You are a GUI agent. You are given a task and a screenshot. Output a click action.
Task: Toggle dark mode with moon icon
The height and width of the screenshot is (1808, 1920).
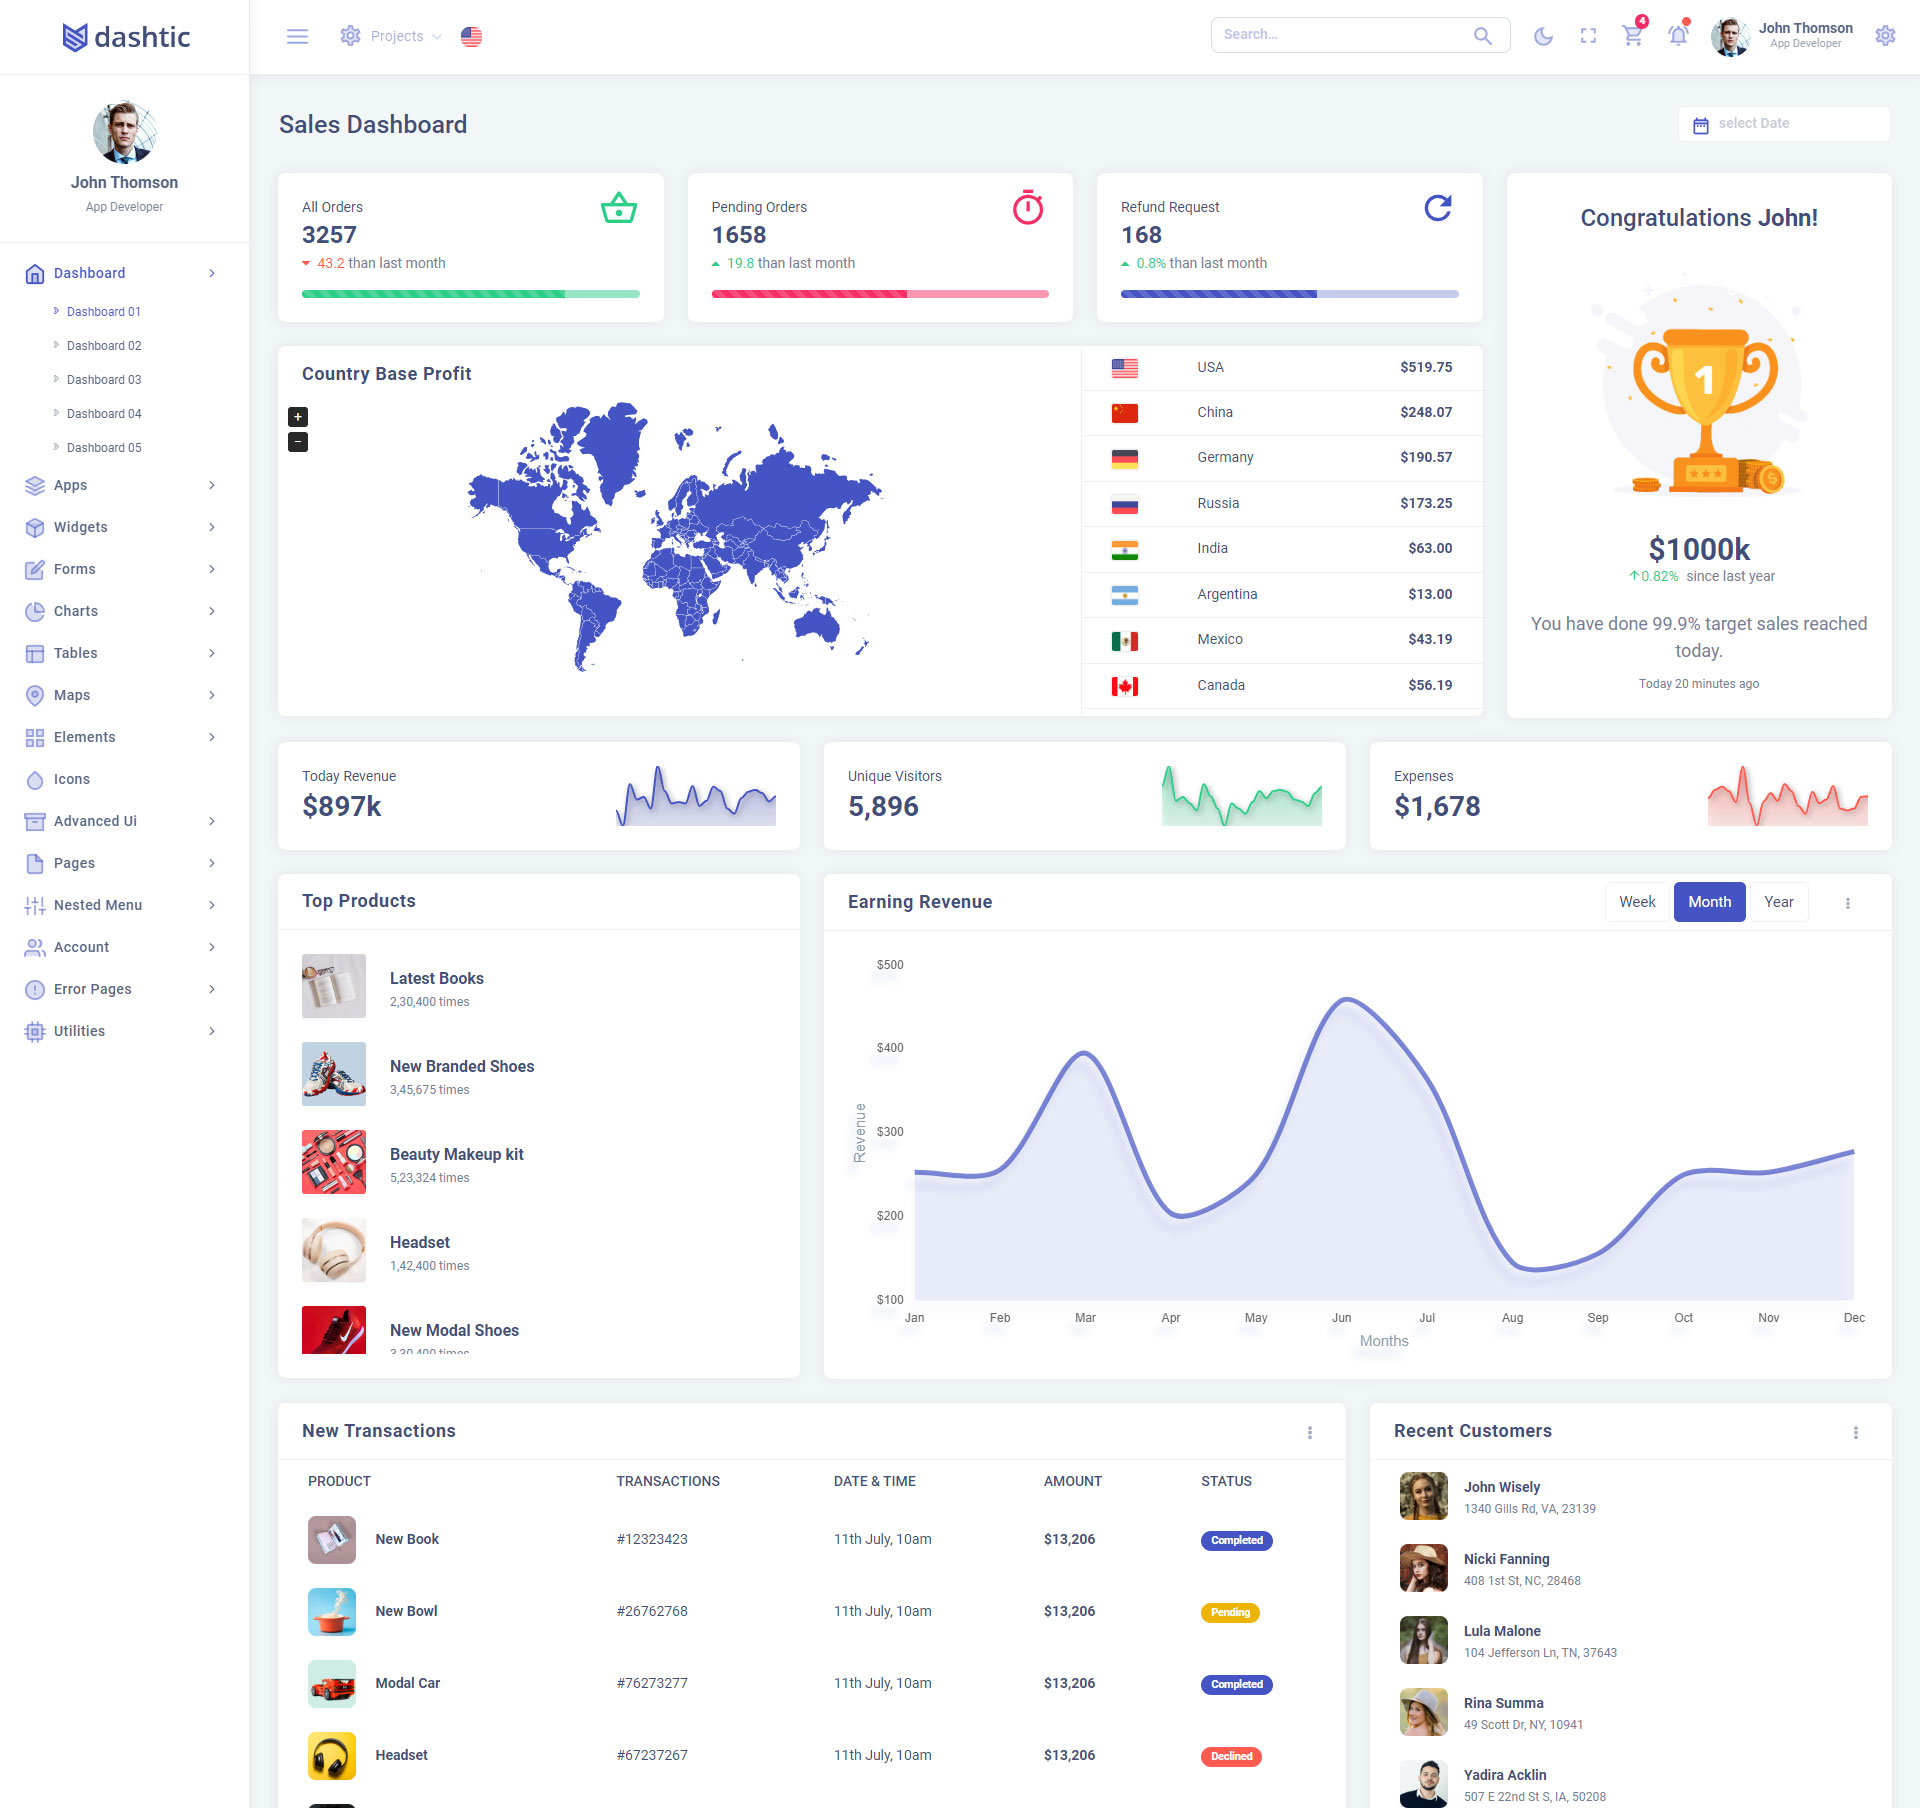[1543, 37]
